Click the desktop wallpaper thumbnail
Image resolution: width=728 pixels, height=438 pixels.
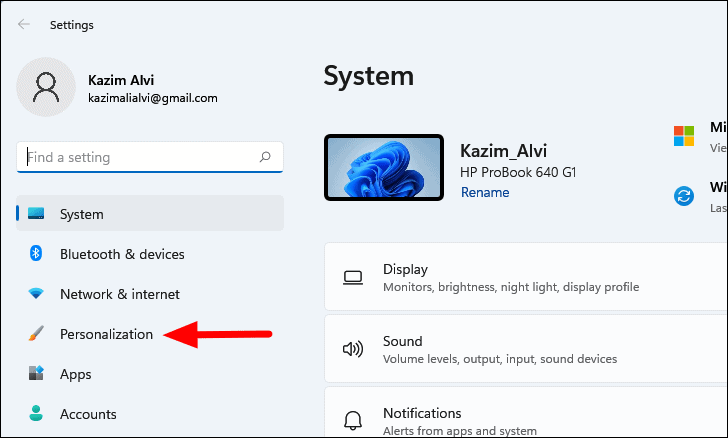[384, 168]
